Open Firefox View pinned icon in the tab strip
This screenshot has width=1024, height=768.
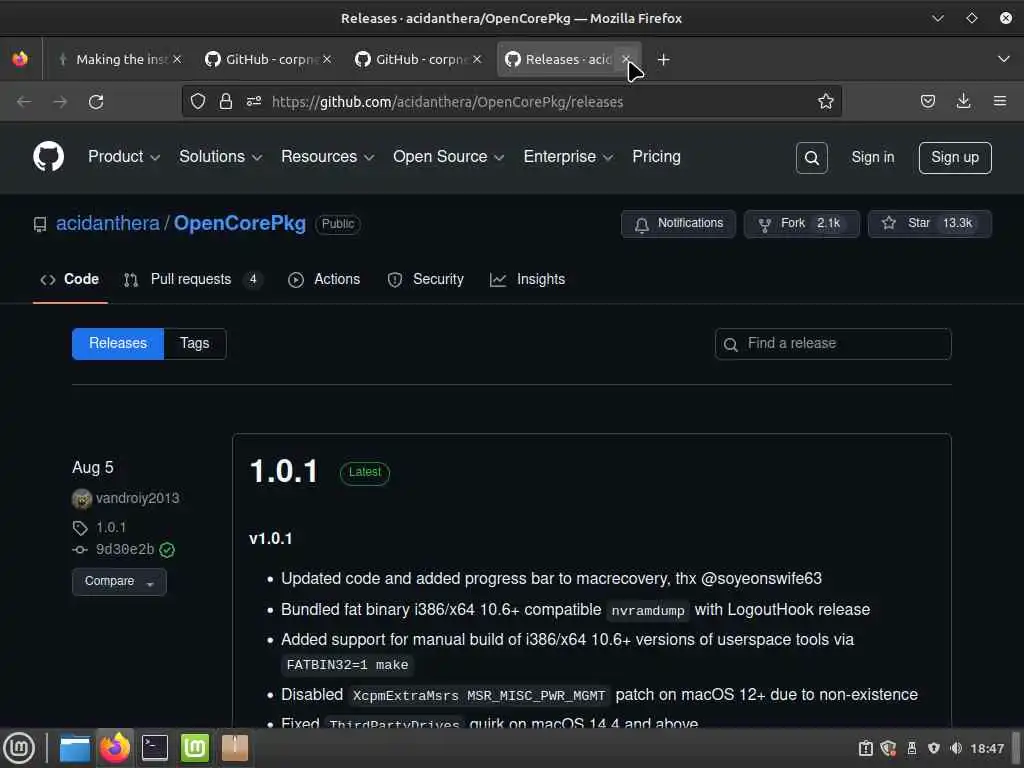click(20, 59)
